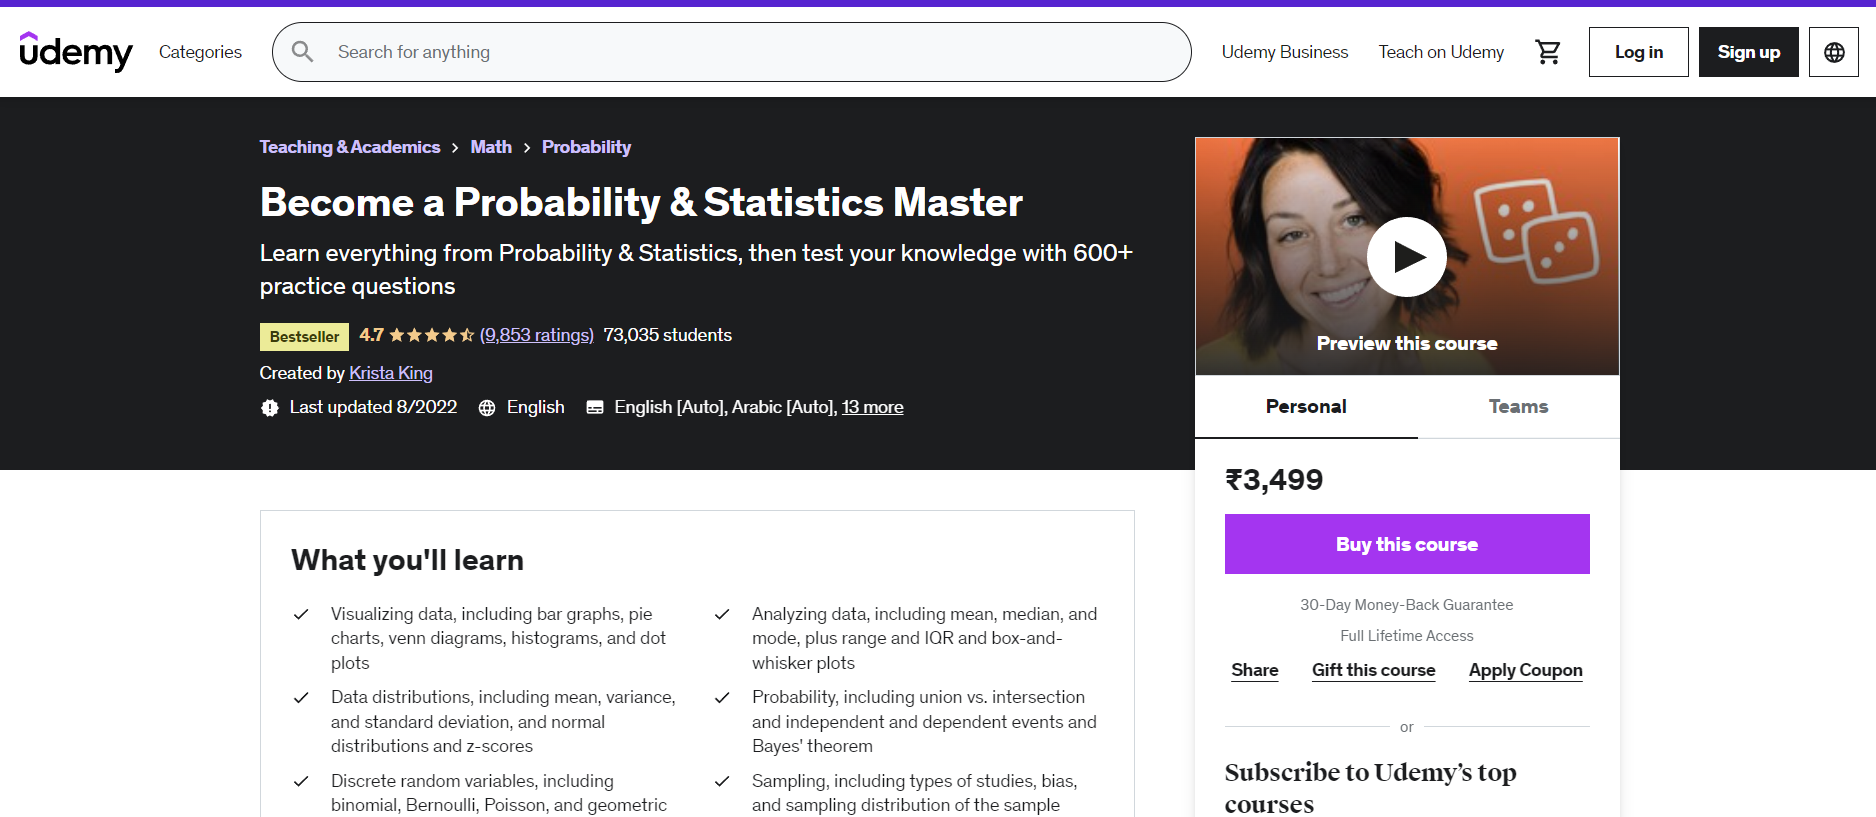The image size is (1876, 817).
Task: Open the shopping cart icon
Action: tap(1548, 52)
